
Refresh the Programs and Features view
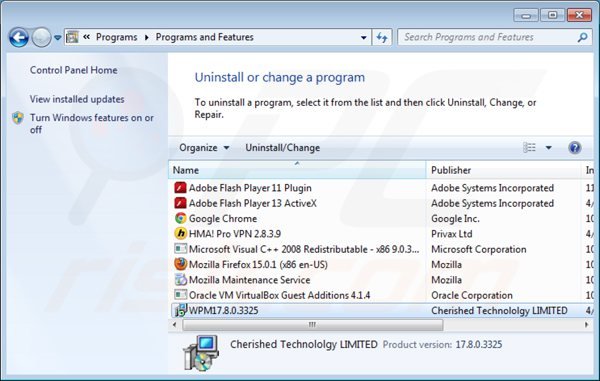tap(382, 37)
